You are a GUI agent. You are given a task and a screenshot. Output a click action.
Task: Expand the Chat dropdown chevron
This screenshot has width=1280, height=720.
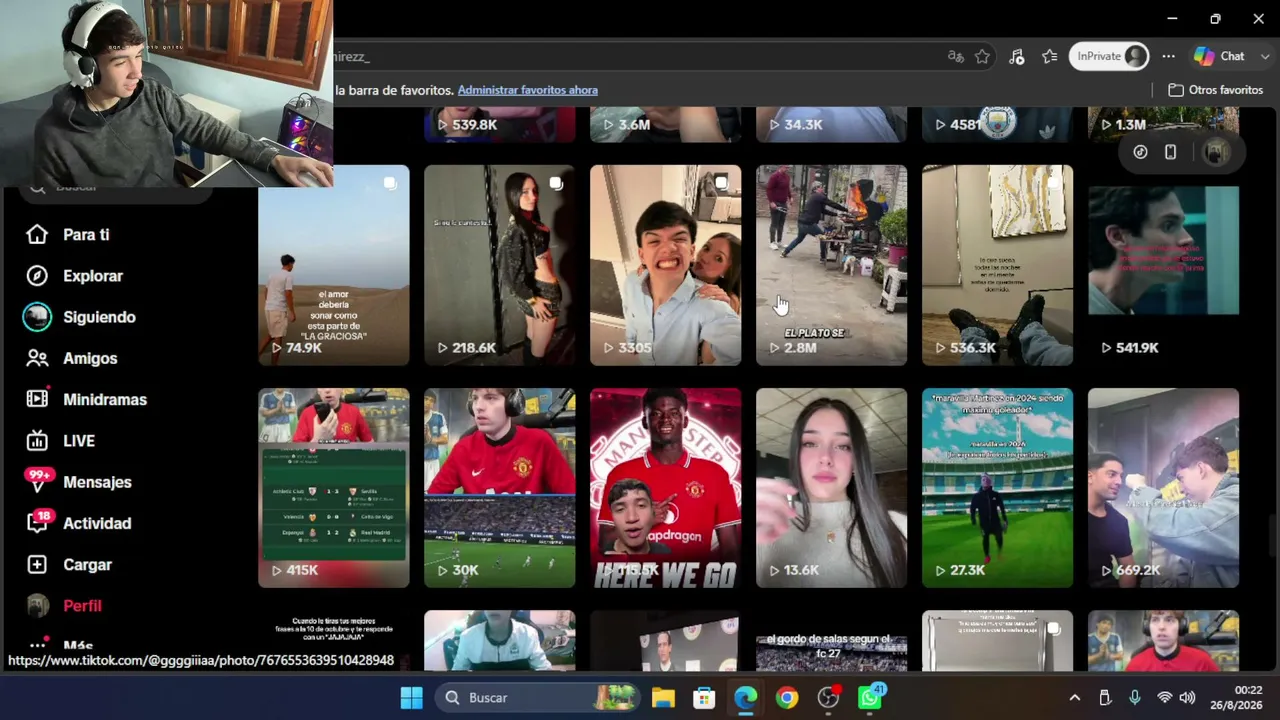pos(1265,57)
